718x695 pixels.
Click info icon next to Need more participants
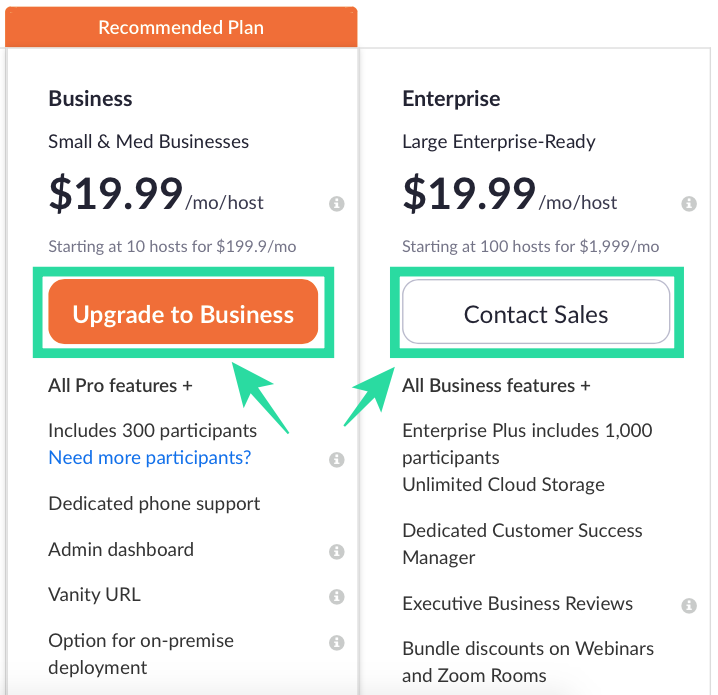tap(337, 460)
